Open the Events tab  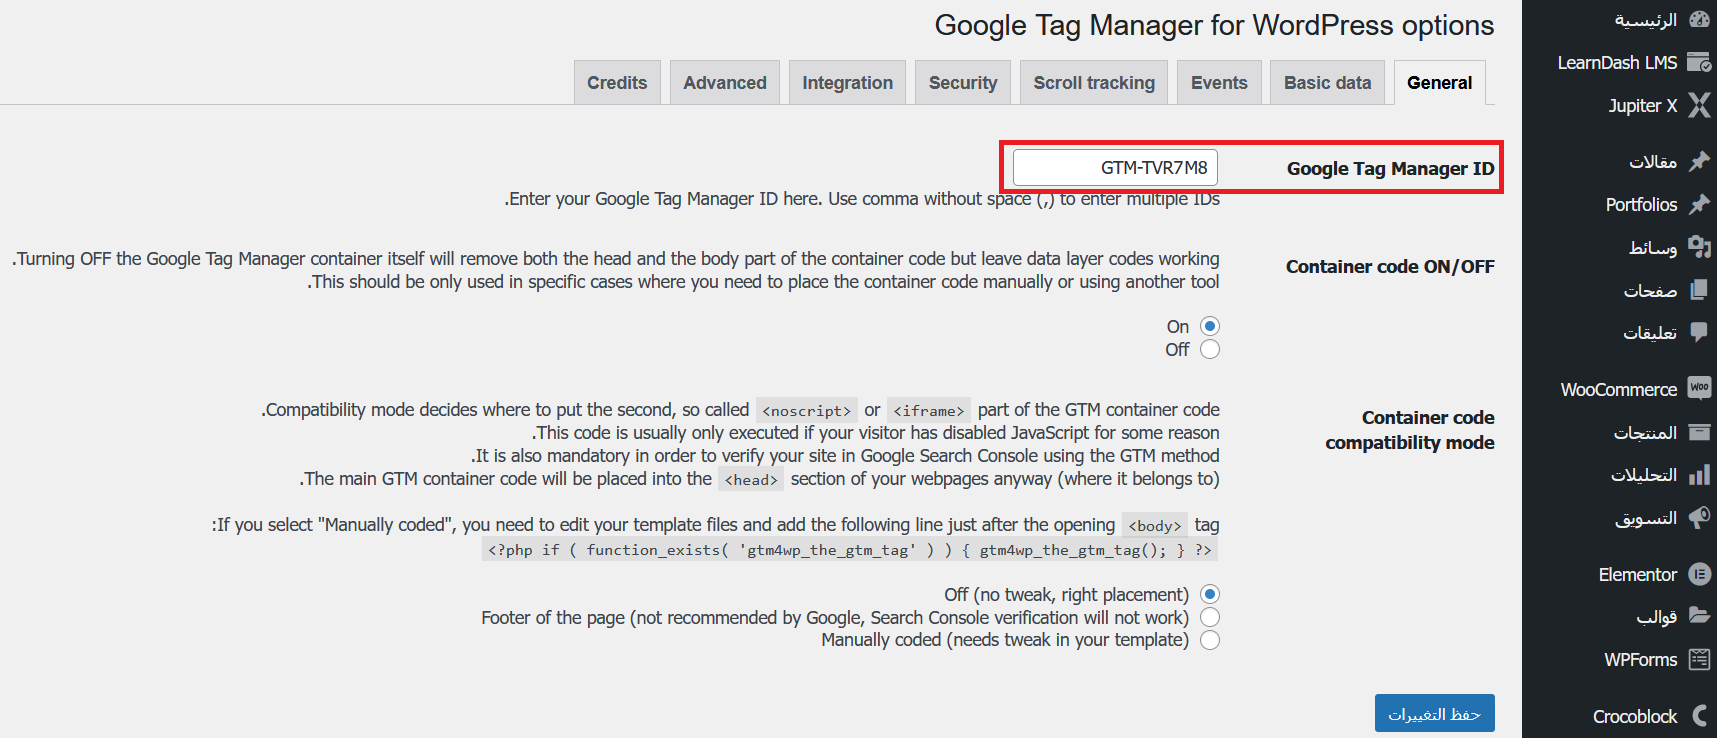1219,82
